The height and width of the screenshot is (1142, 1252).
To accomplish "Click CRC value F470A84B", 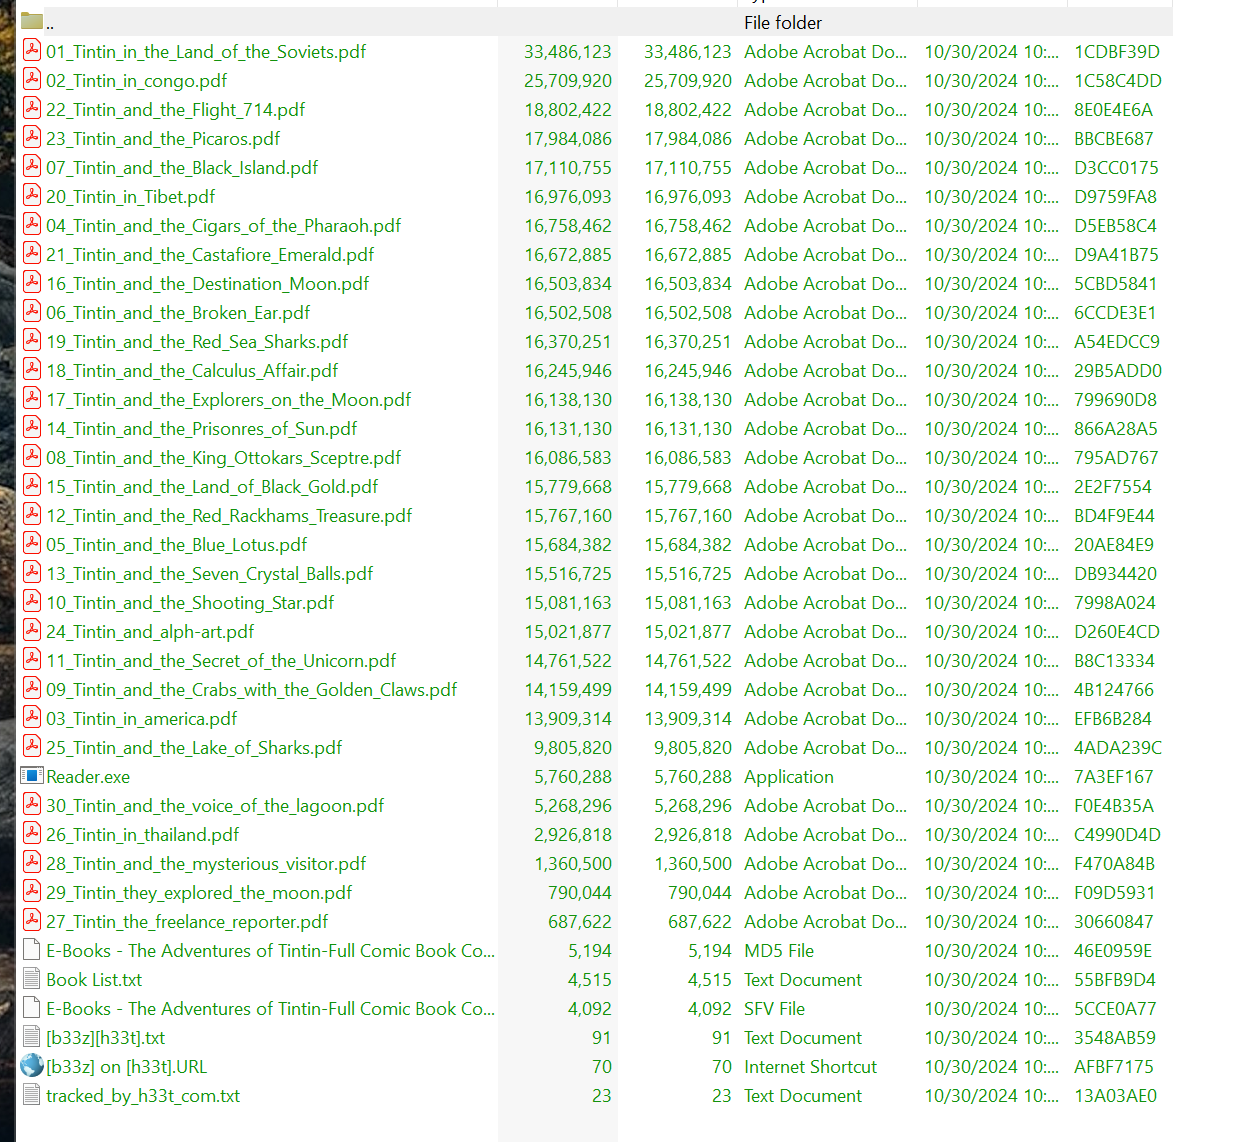I will 1115,864.
